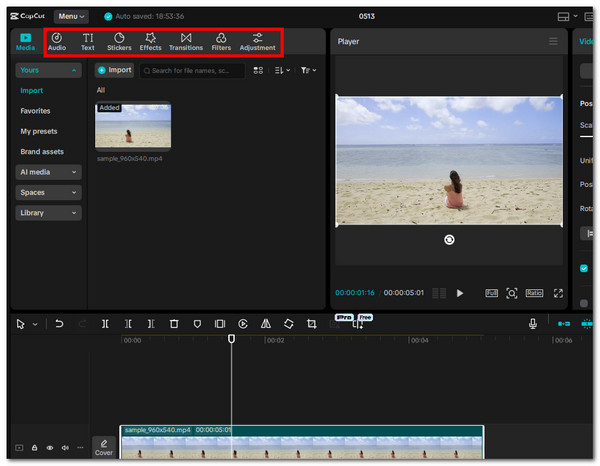Image resolution: width=600 pixels, height=466 pixels.
Task: Open track more options menu
Action: (80, 447)
